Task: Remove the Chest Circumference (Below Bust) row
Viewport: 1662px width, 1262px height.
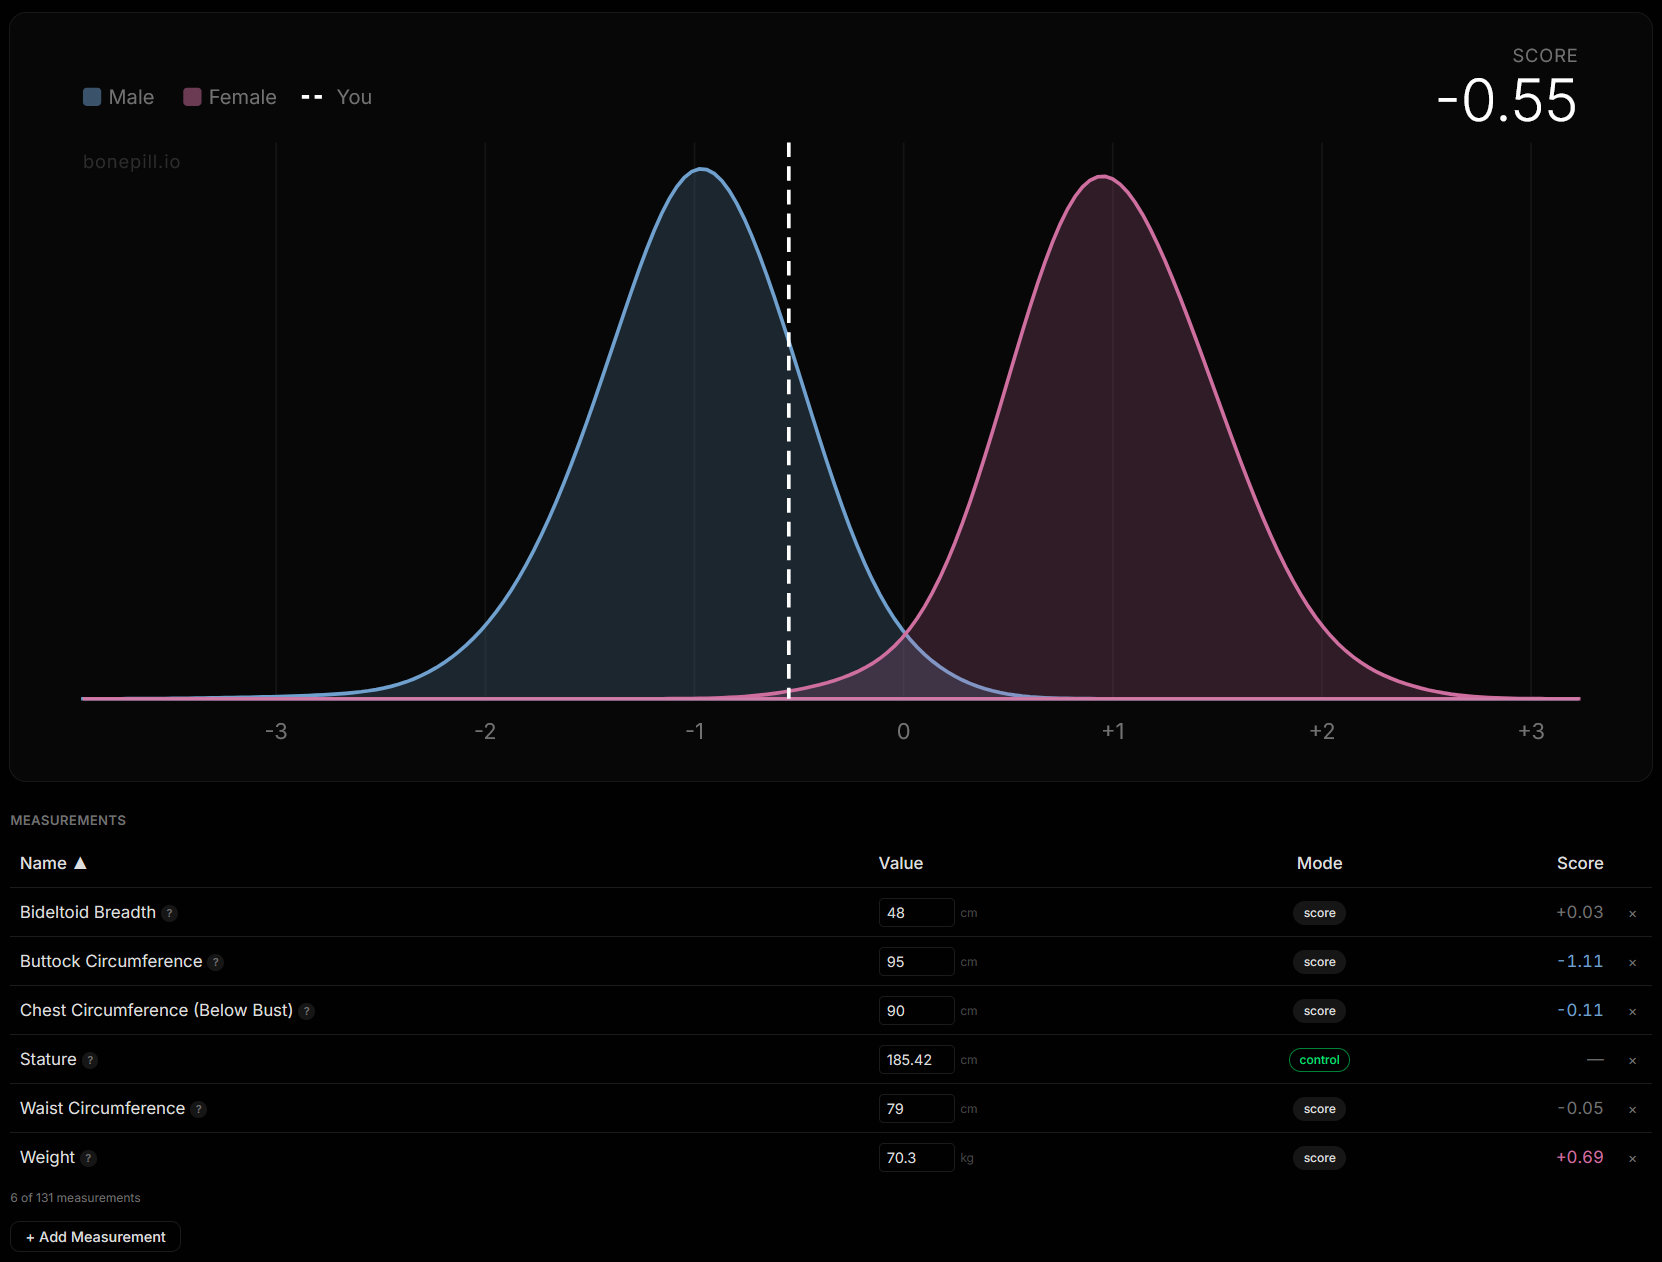Action: tap(1632, 1011)
